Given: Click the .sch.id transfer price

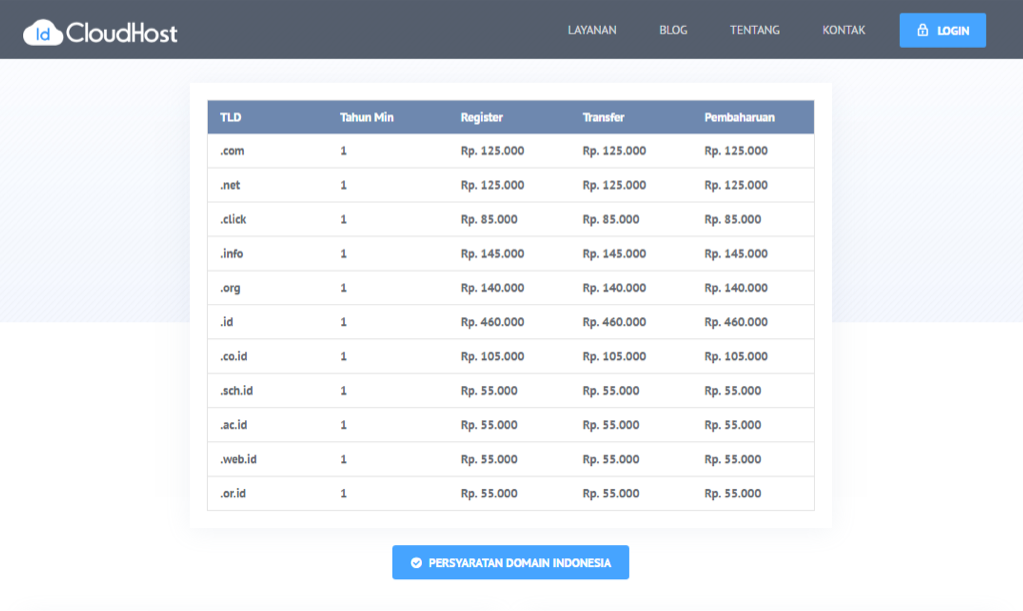Looking at the screenshot, I should 610,390.
